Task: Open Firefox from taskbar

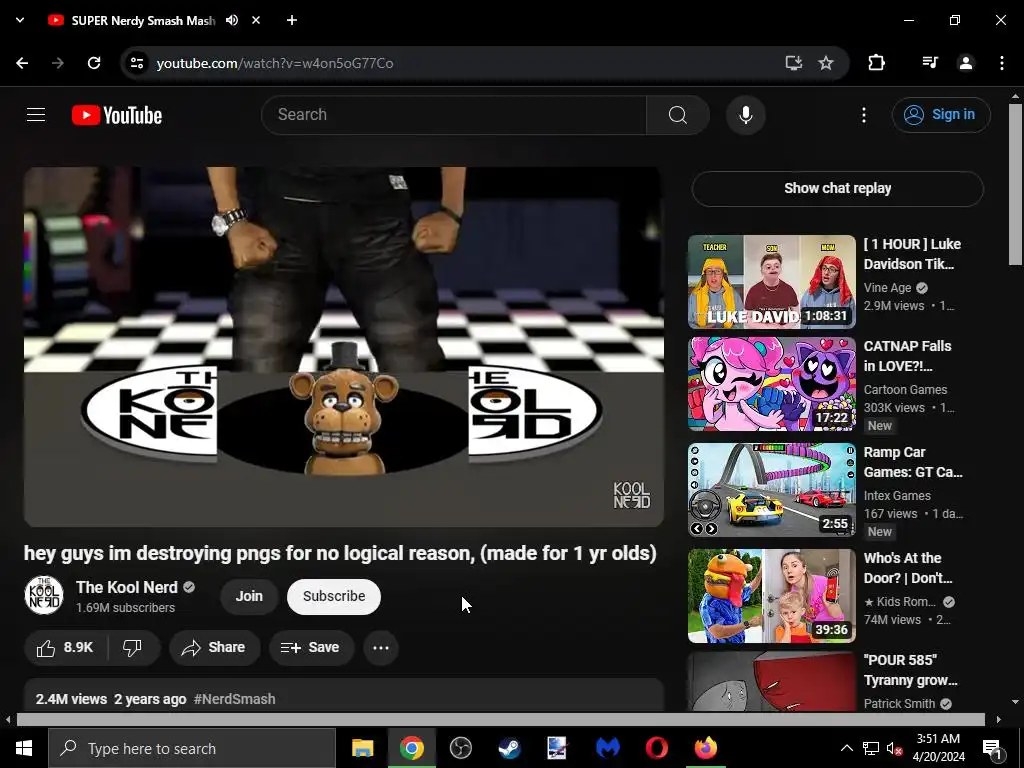Action: click(705, 748)
